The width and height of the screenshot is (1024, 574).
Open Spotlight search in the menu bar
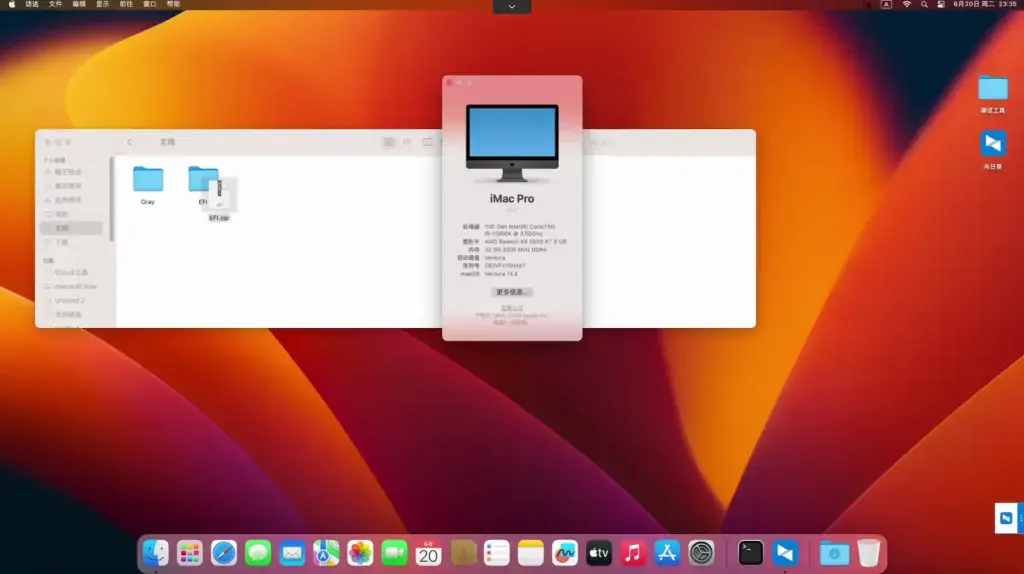click(x=924, y=4)
